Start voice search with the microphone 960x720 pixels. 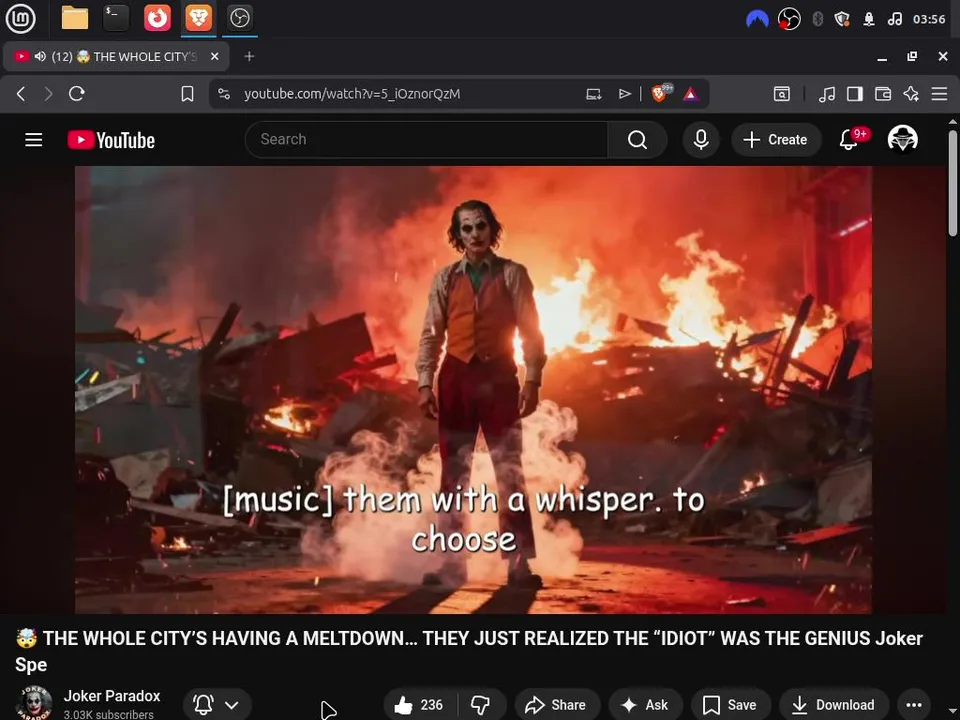701,140
